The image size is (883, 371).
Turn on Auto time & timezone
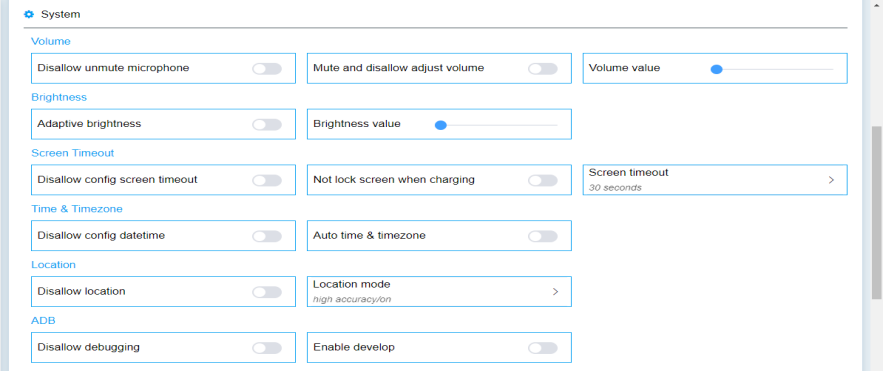[543, 236]
